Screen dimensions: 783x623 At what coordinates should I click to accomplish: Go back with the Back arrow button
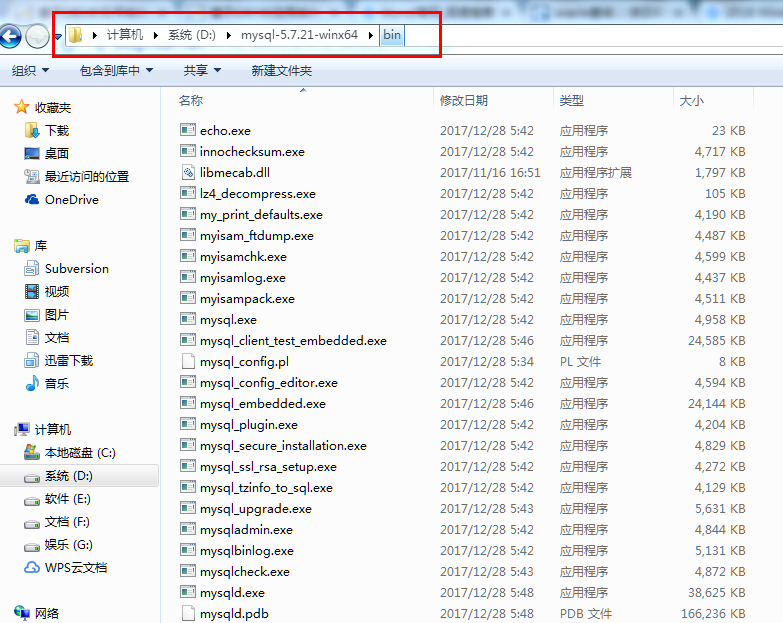coord(10,36)
